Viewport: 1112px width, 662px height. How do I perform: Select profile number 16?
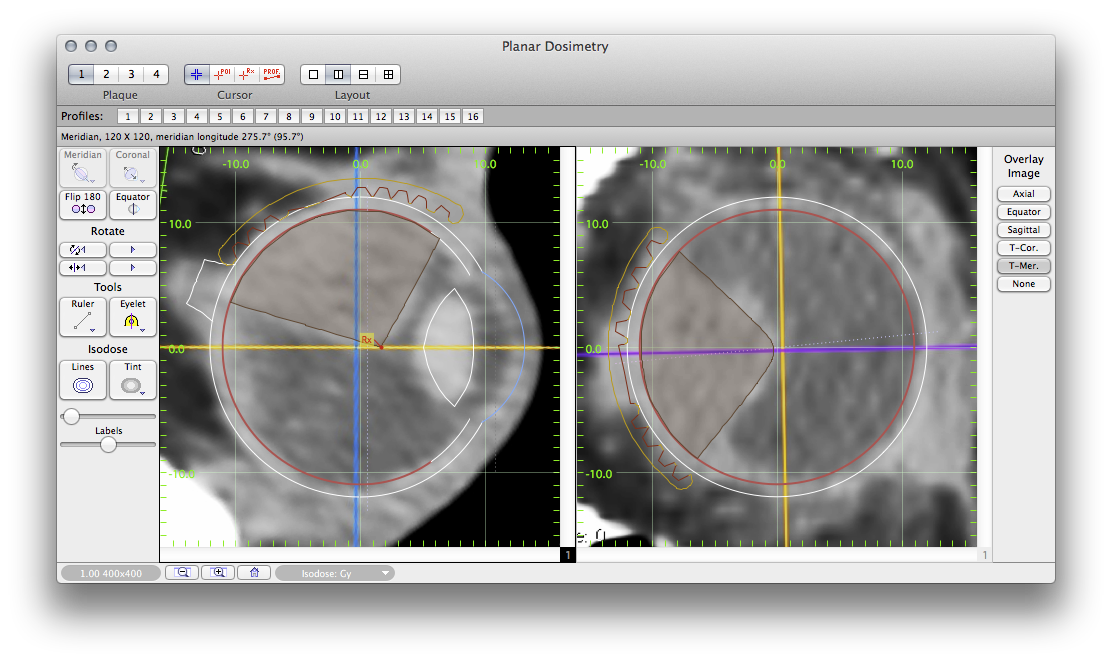[473, 117]
